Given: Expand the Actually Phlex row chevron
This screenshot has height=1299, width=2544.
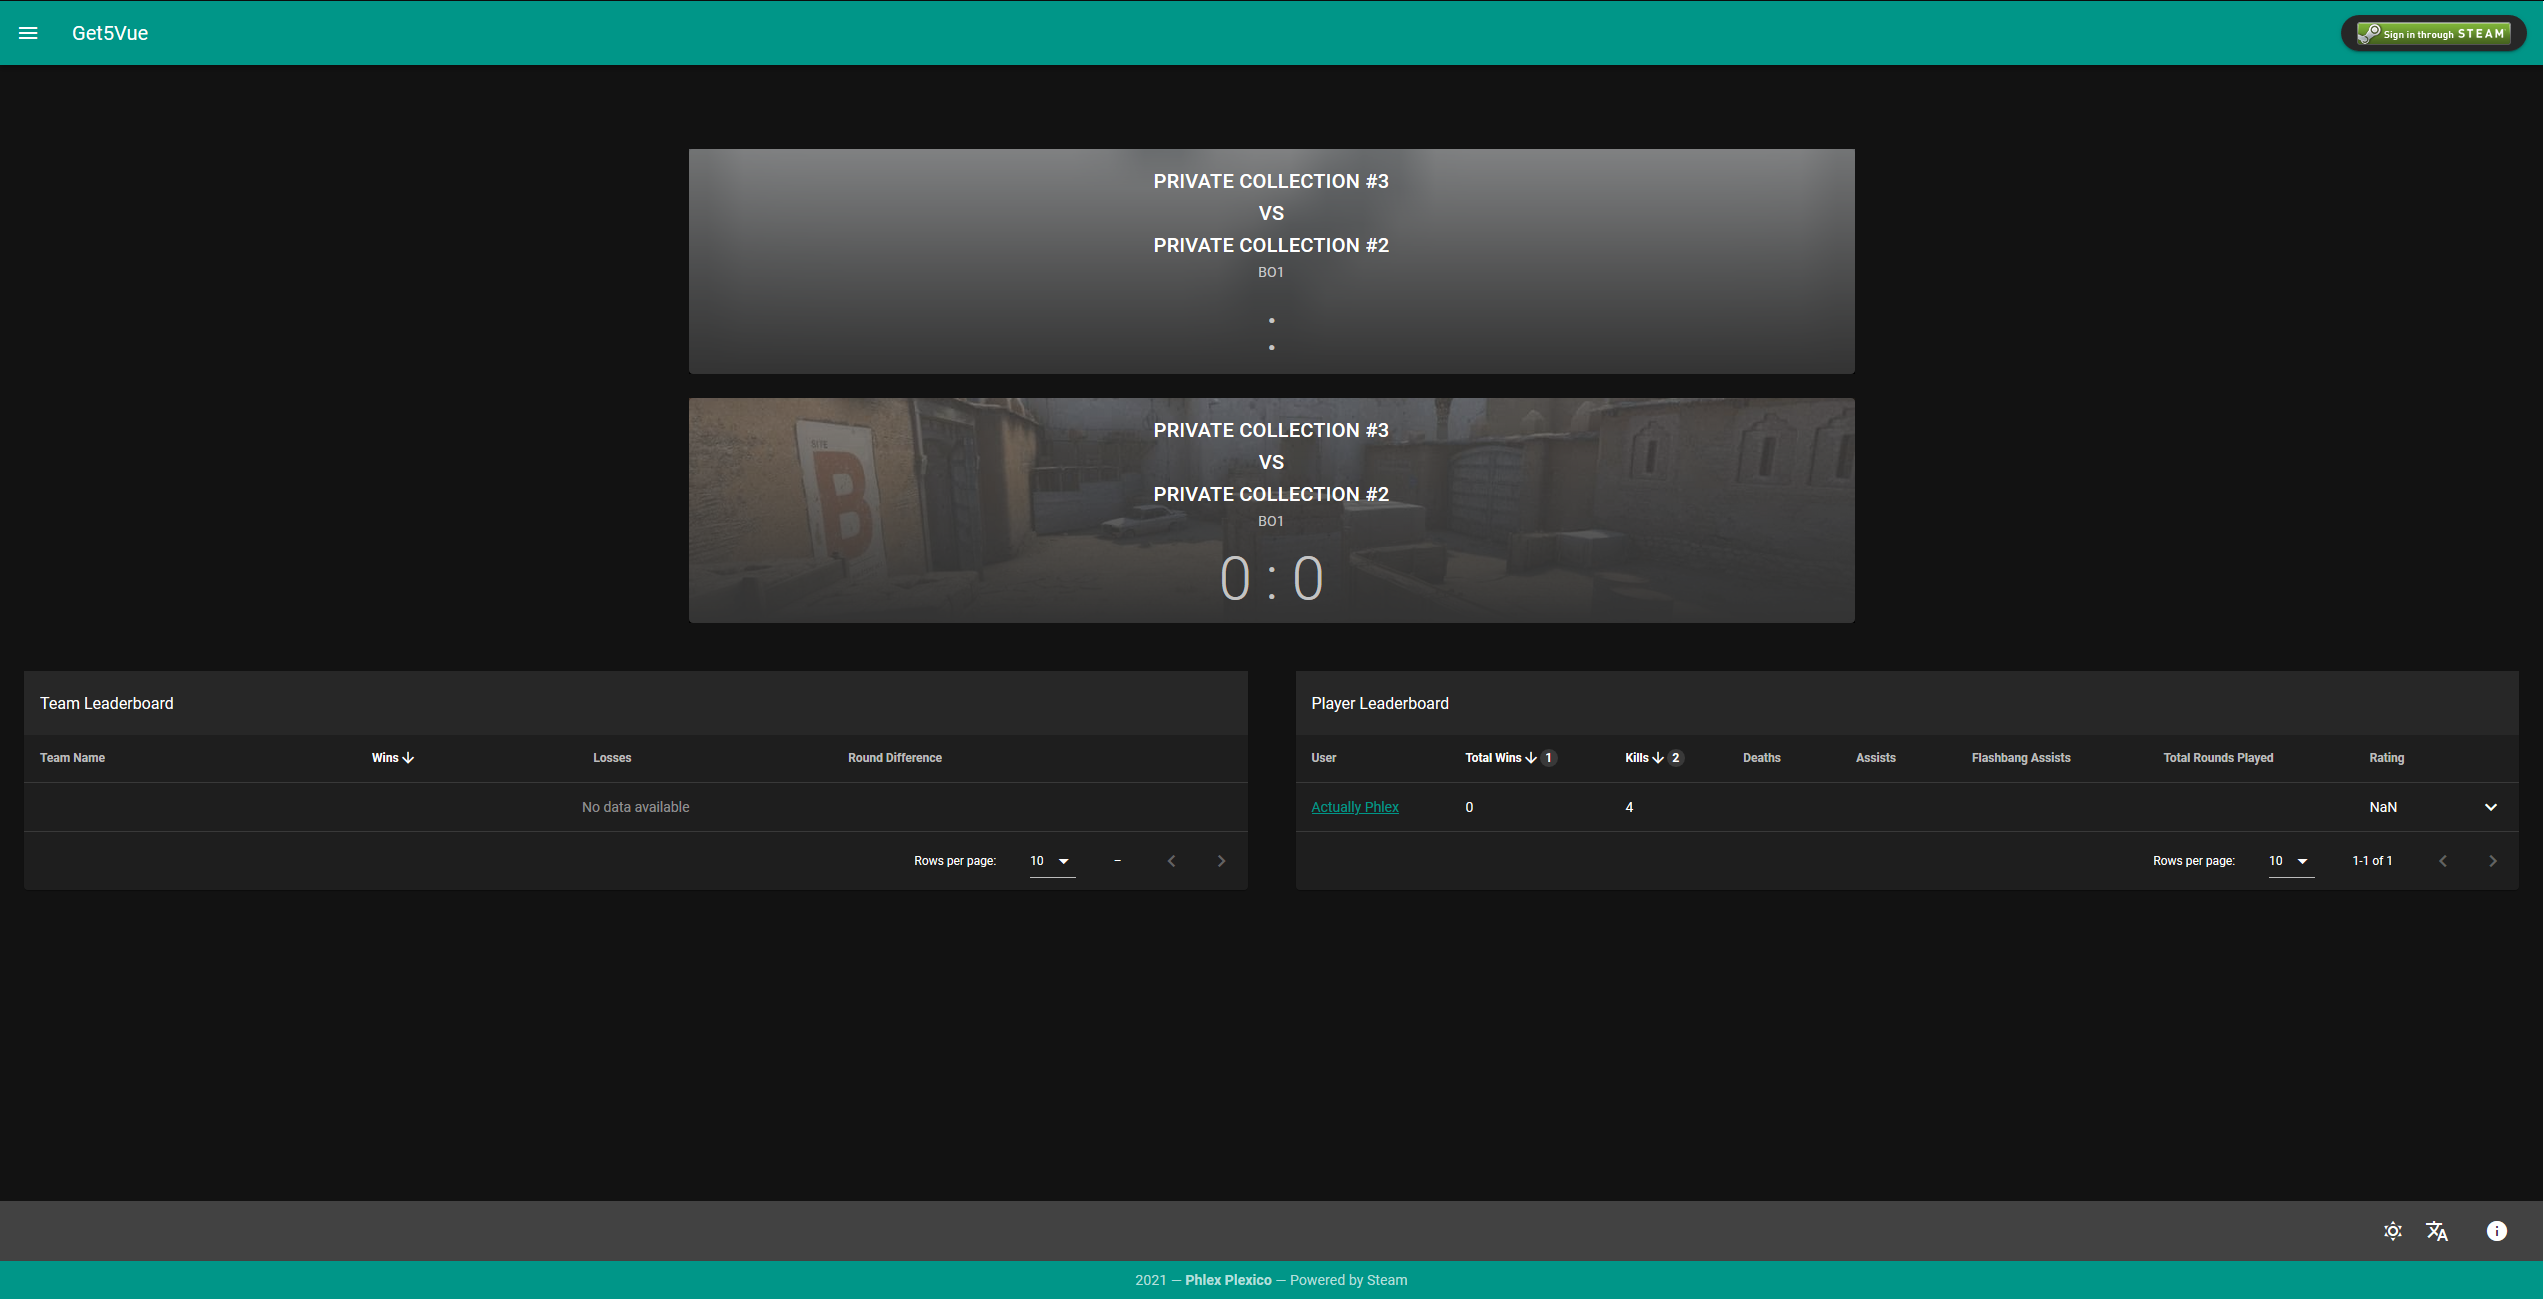Looking at the screenshot, I should [2490, 807].
